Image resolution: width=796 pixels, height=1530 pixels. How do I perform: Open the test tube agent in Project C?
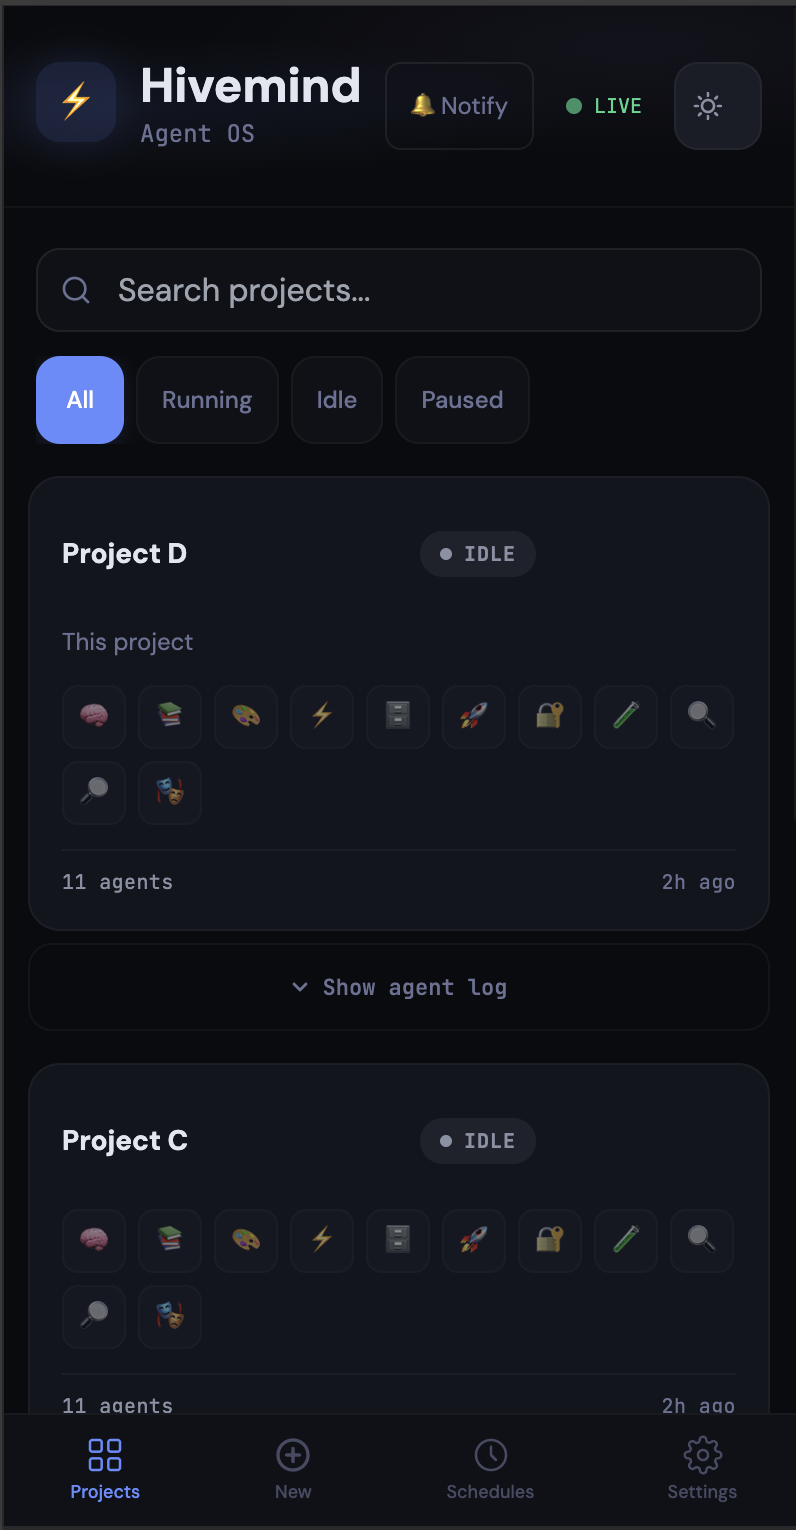[x=625, y=1240]
